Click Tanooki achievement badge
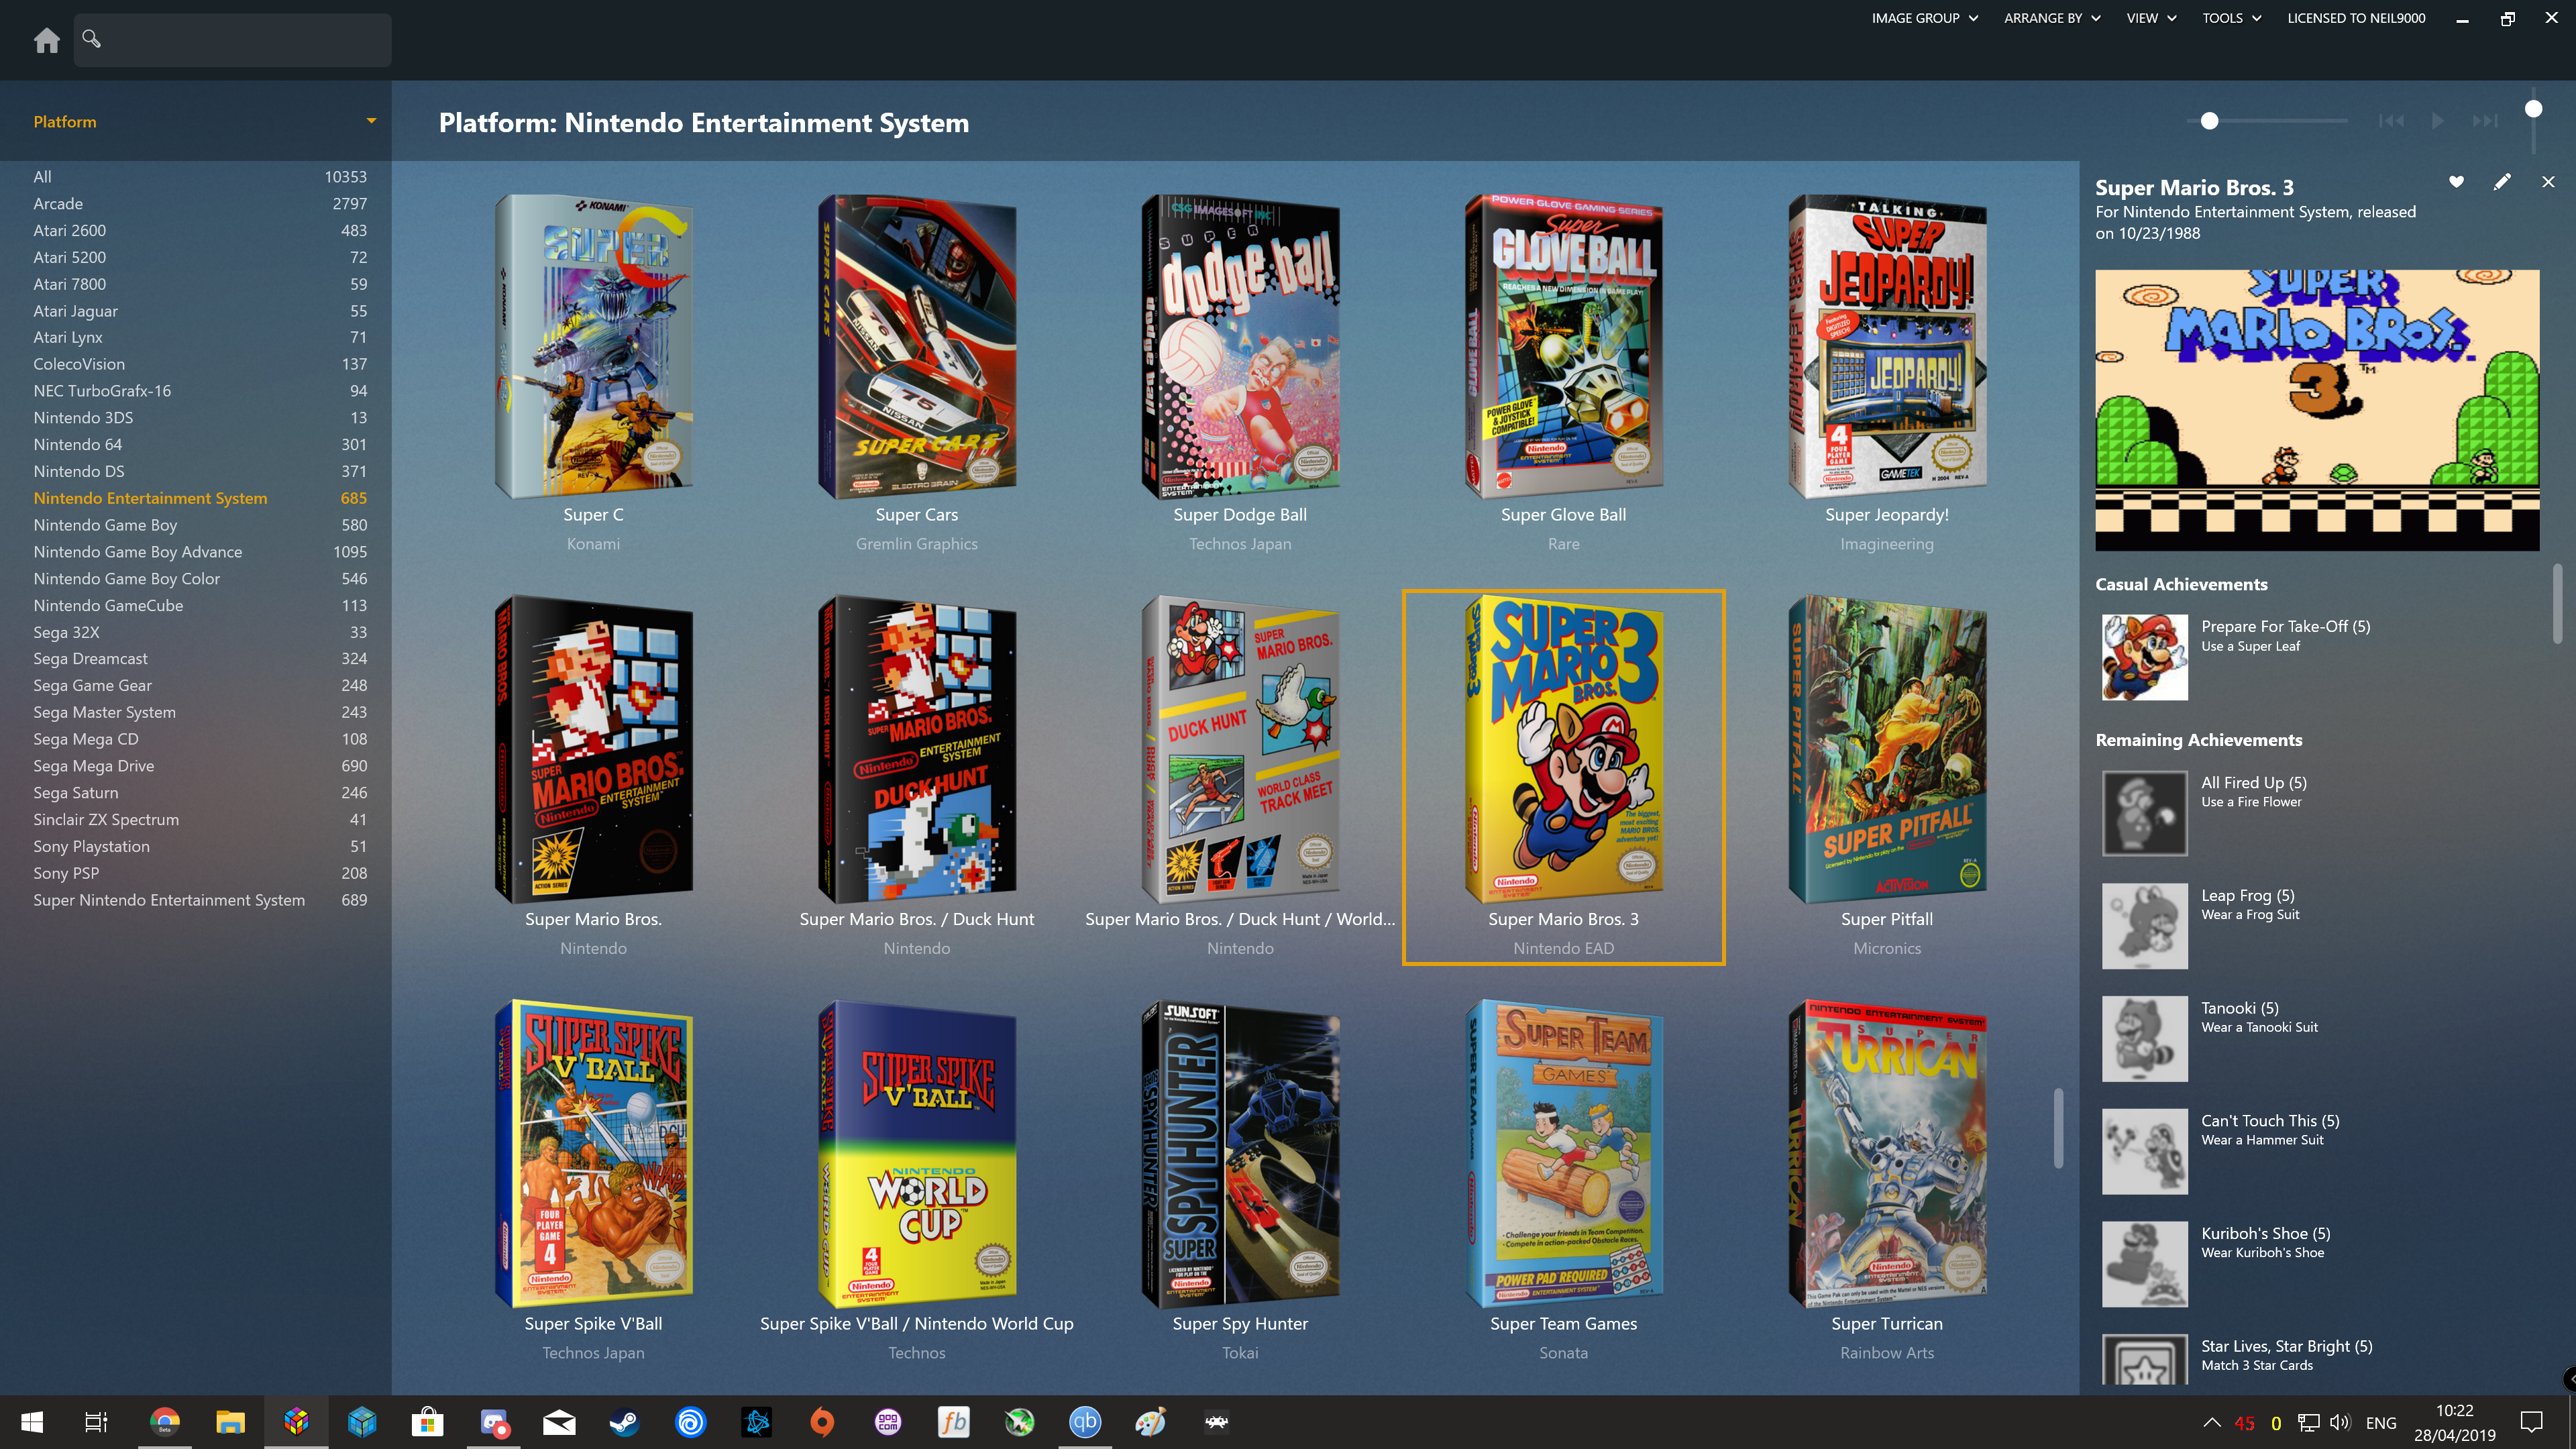2576x1449 pixels. point(2145,1038)
